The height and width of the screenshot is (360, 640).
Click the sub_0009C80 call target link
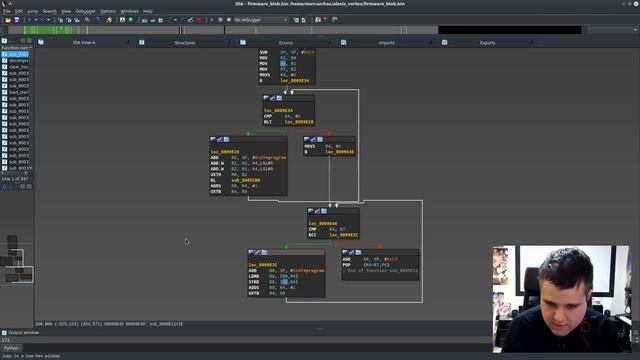(246, 180)
